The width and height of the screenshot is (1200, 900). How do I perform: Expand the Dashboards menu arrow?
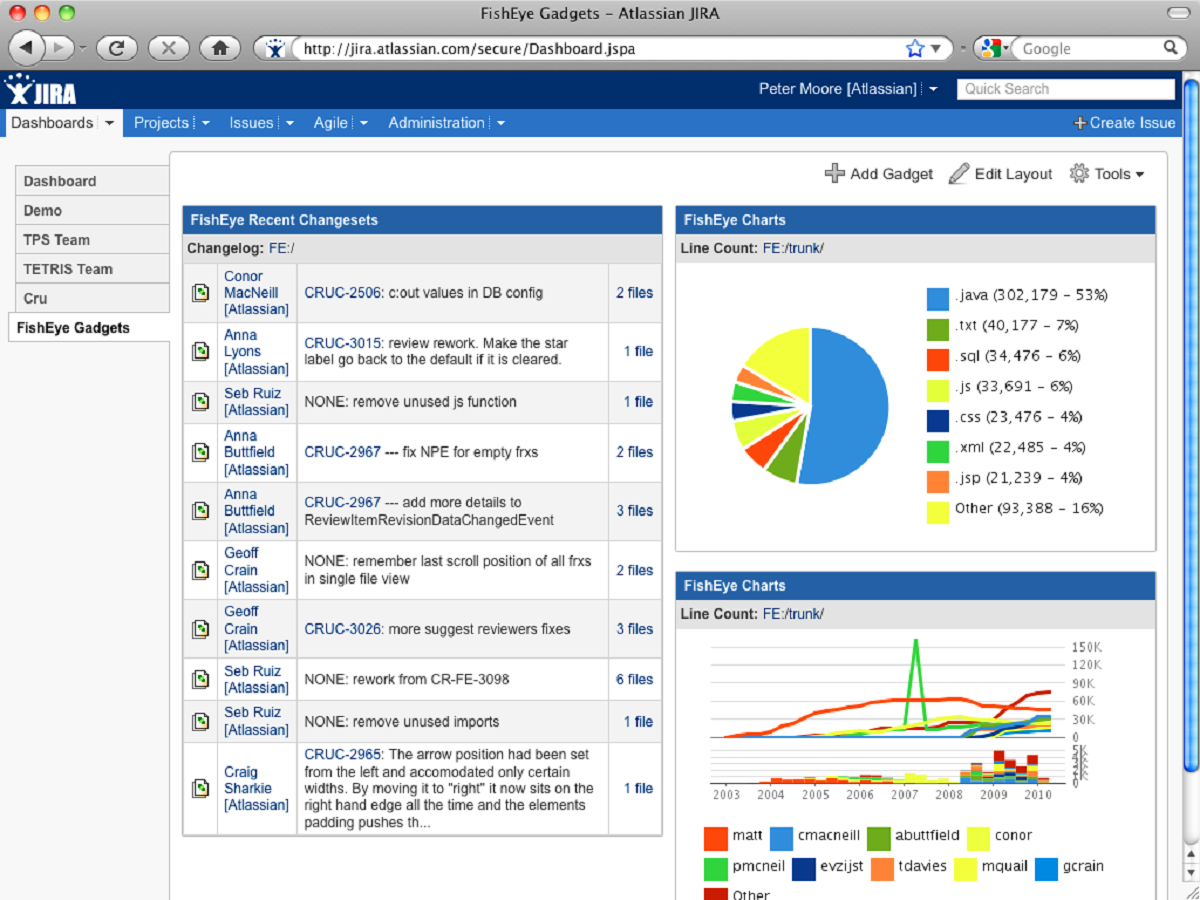coord(108,124)
